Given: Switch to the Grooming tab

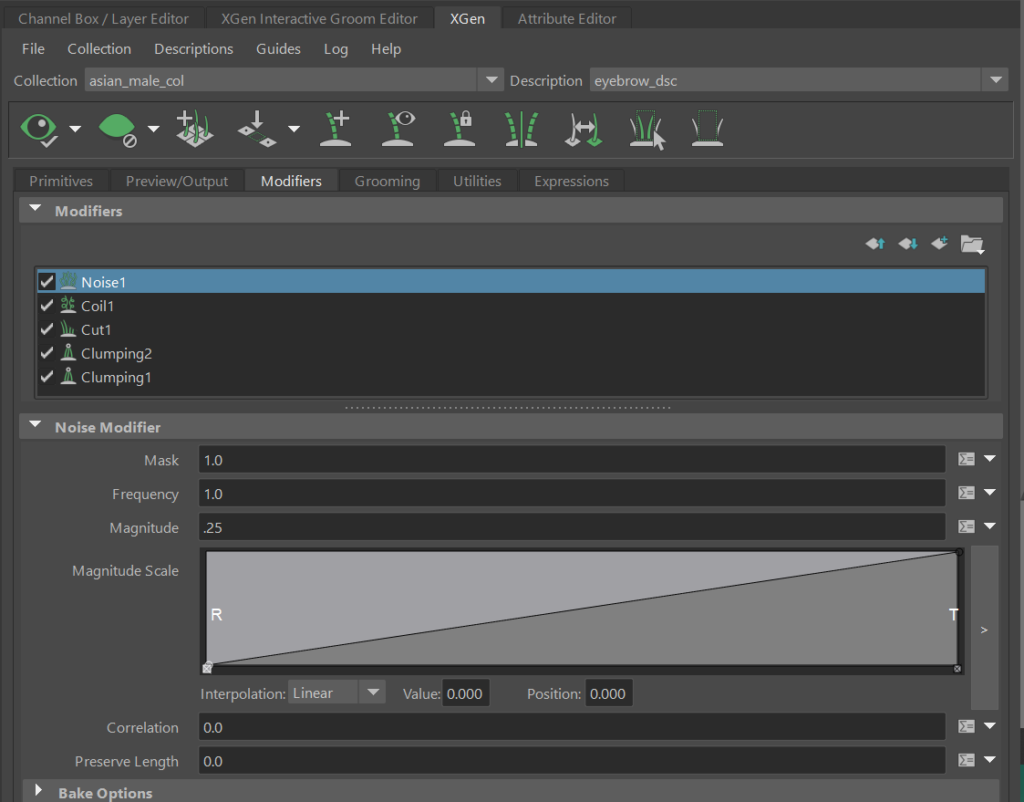Looking at the screenshot, I should tap(387, 181).
